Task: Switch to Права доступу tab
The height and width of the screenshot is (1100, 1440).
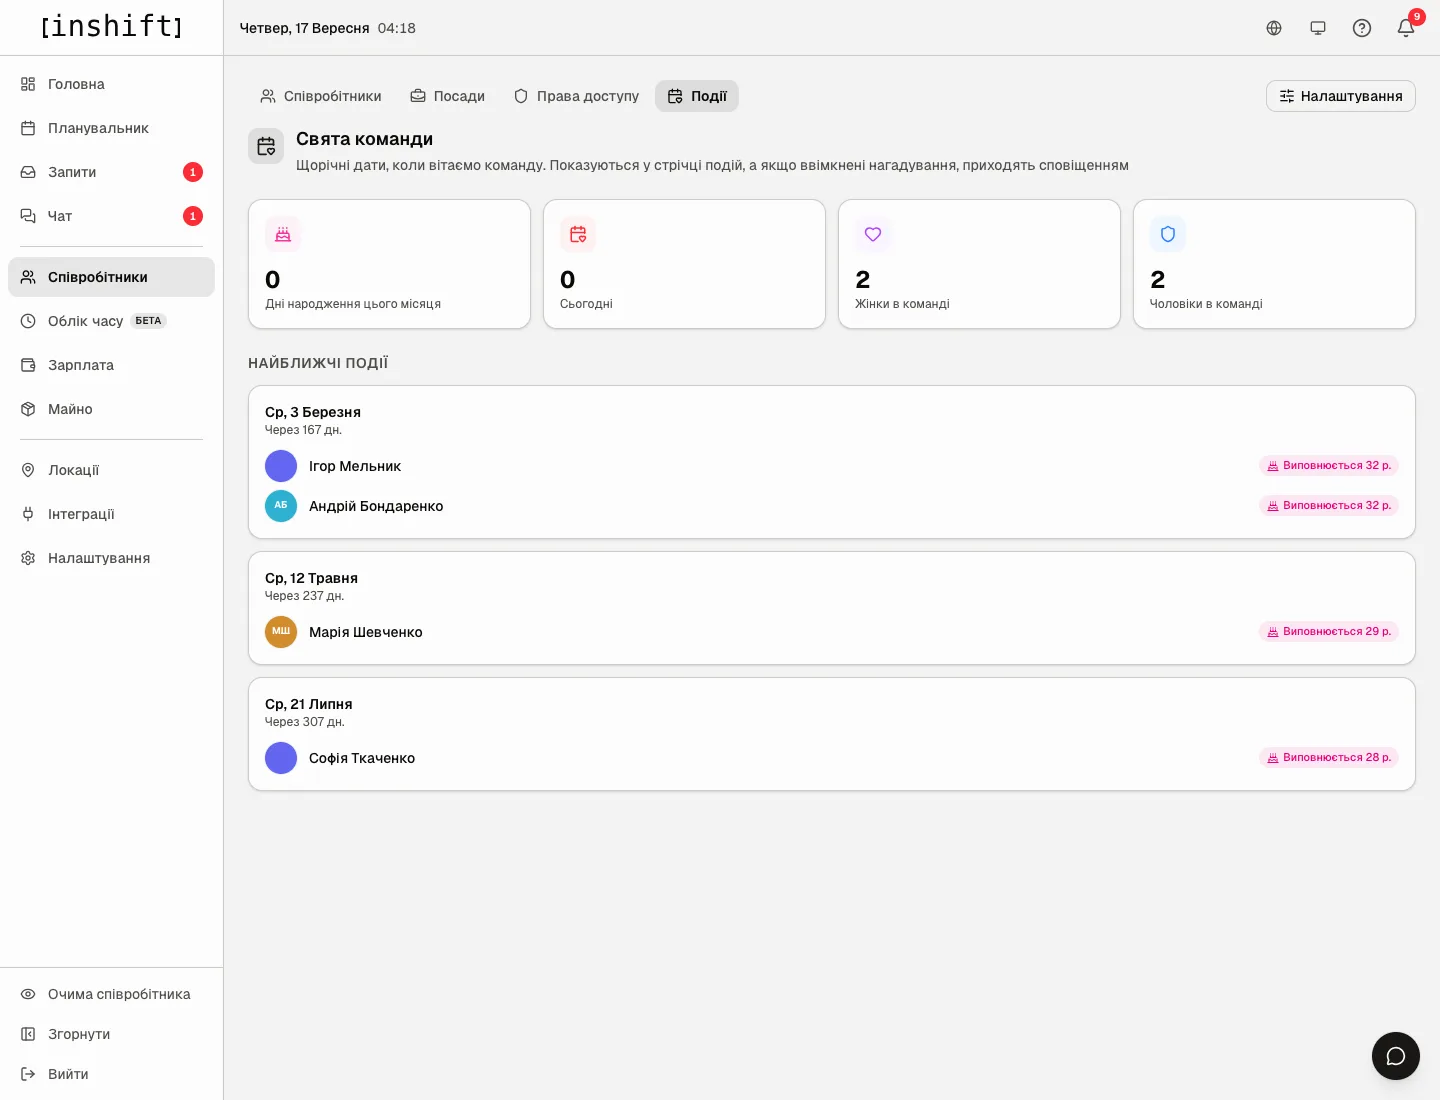Action: tap(576, 96)
